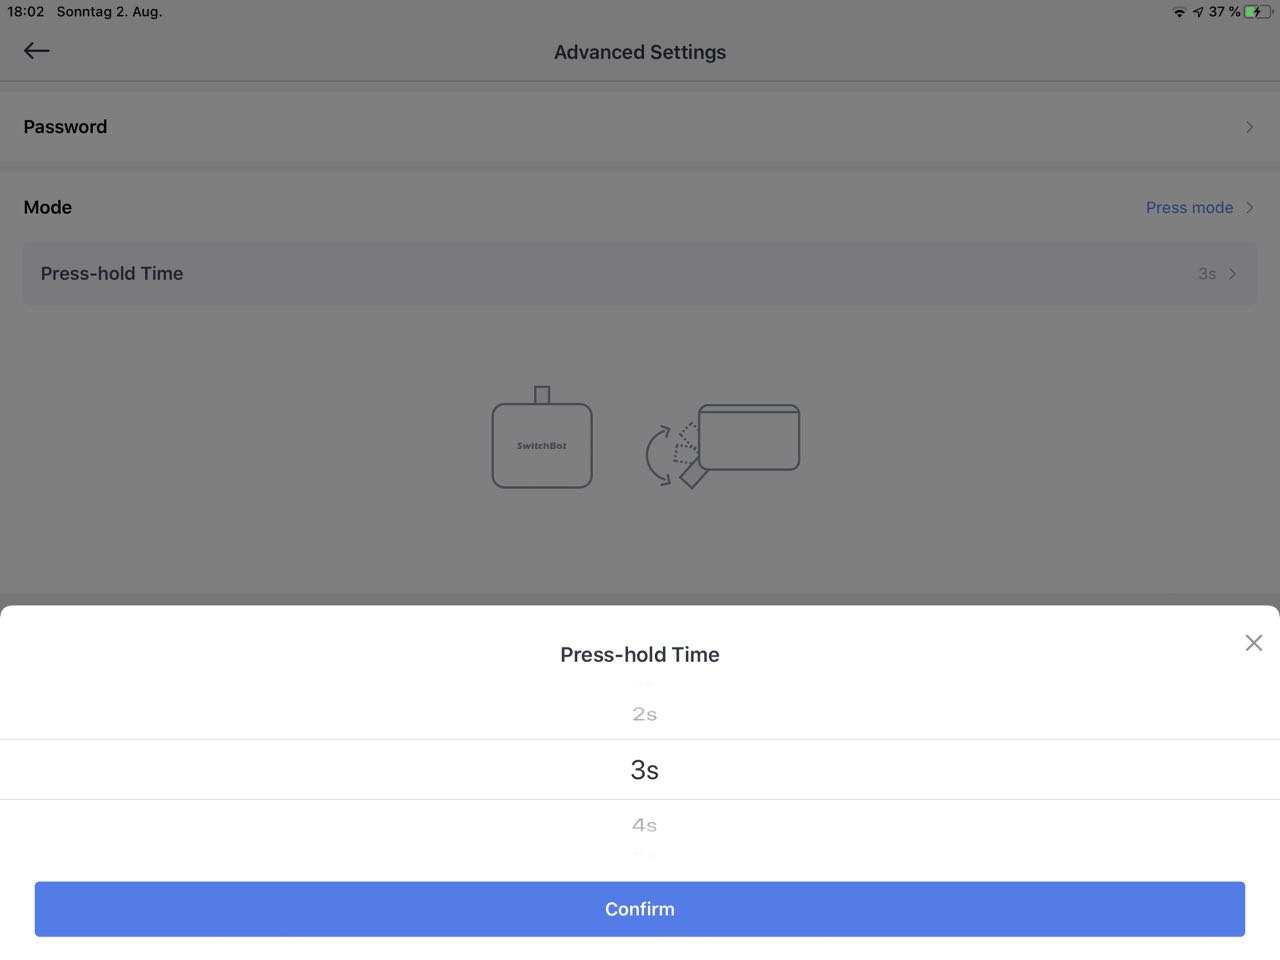Tap the back arrow icon

click(x=37, y=51)
